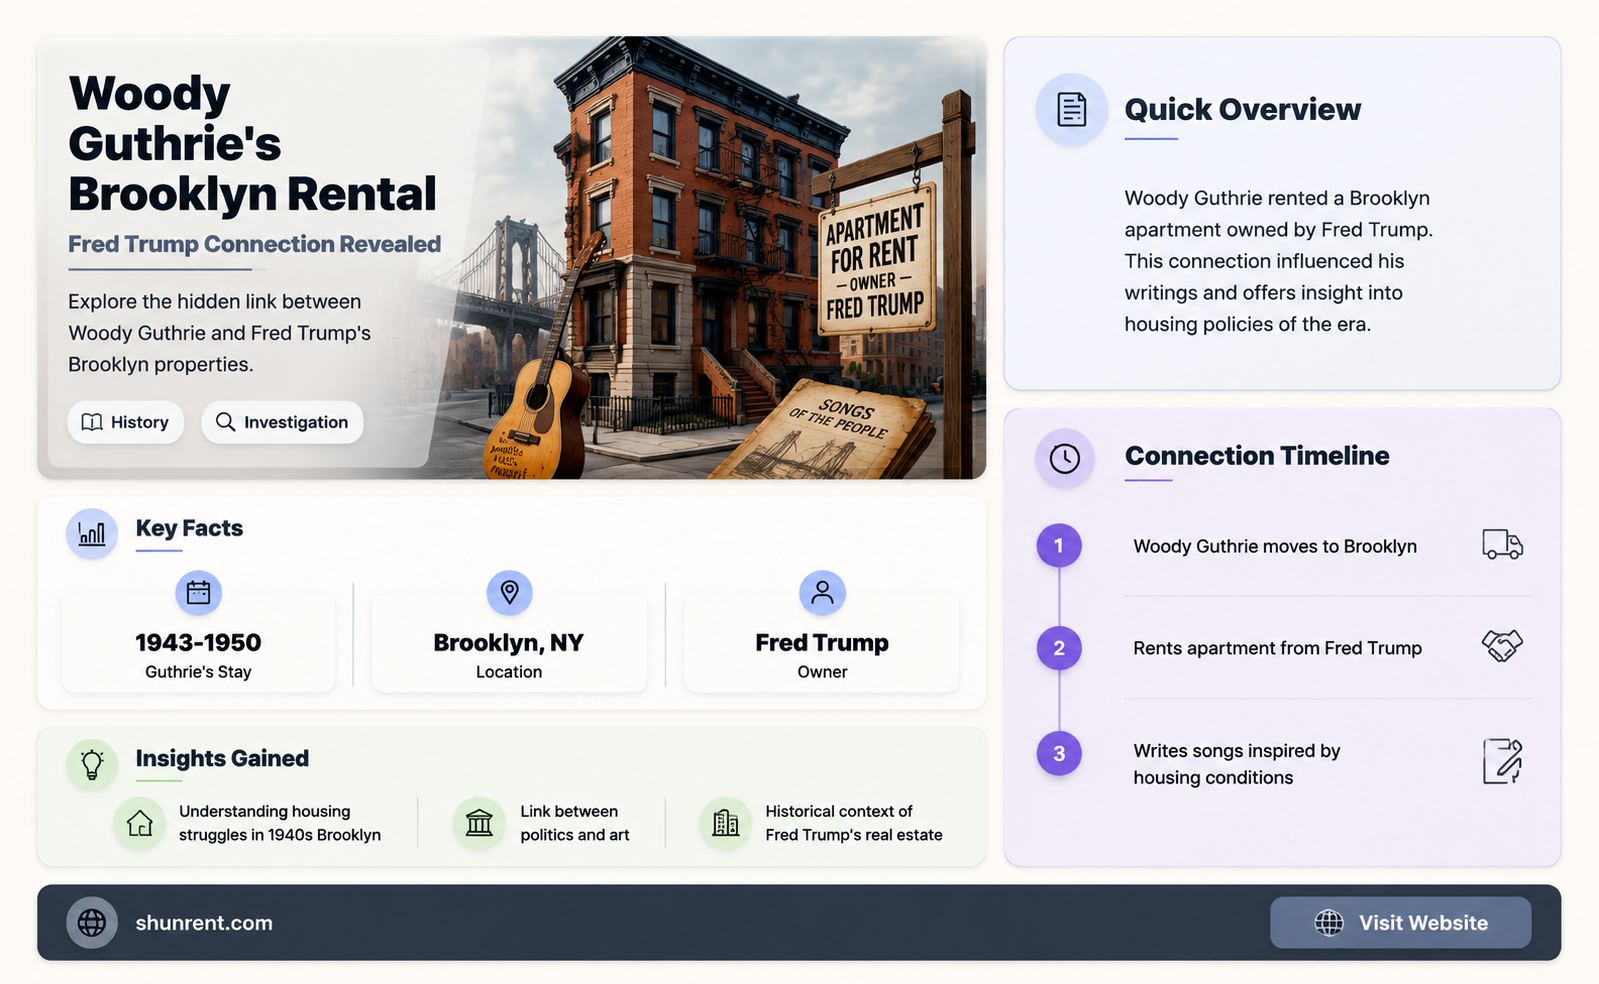
Task: Click the handshake icon in timeline
Action: tap(1502, 646)
